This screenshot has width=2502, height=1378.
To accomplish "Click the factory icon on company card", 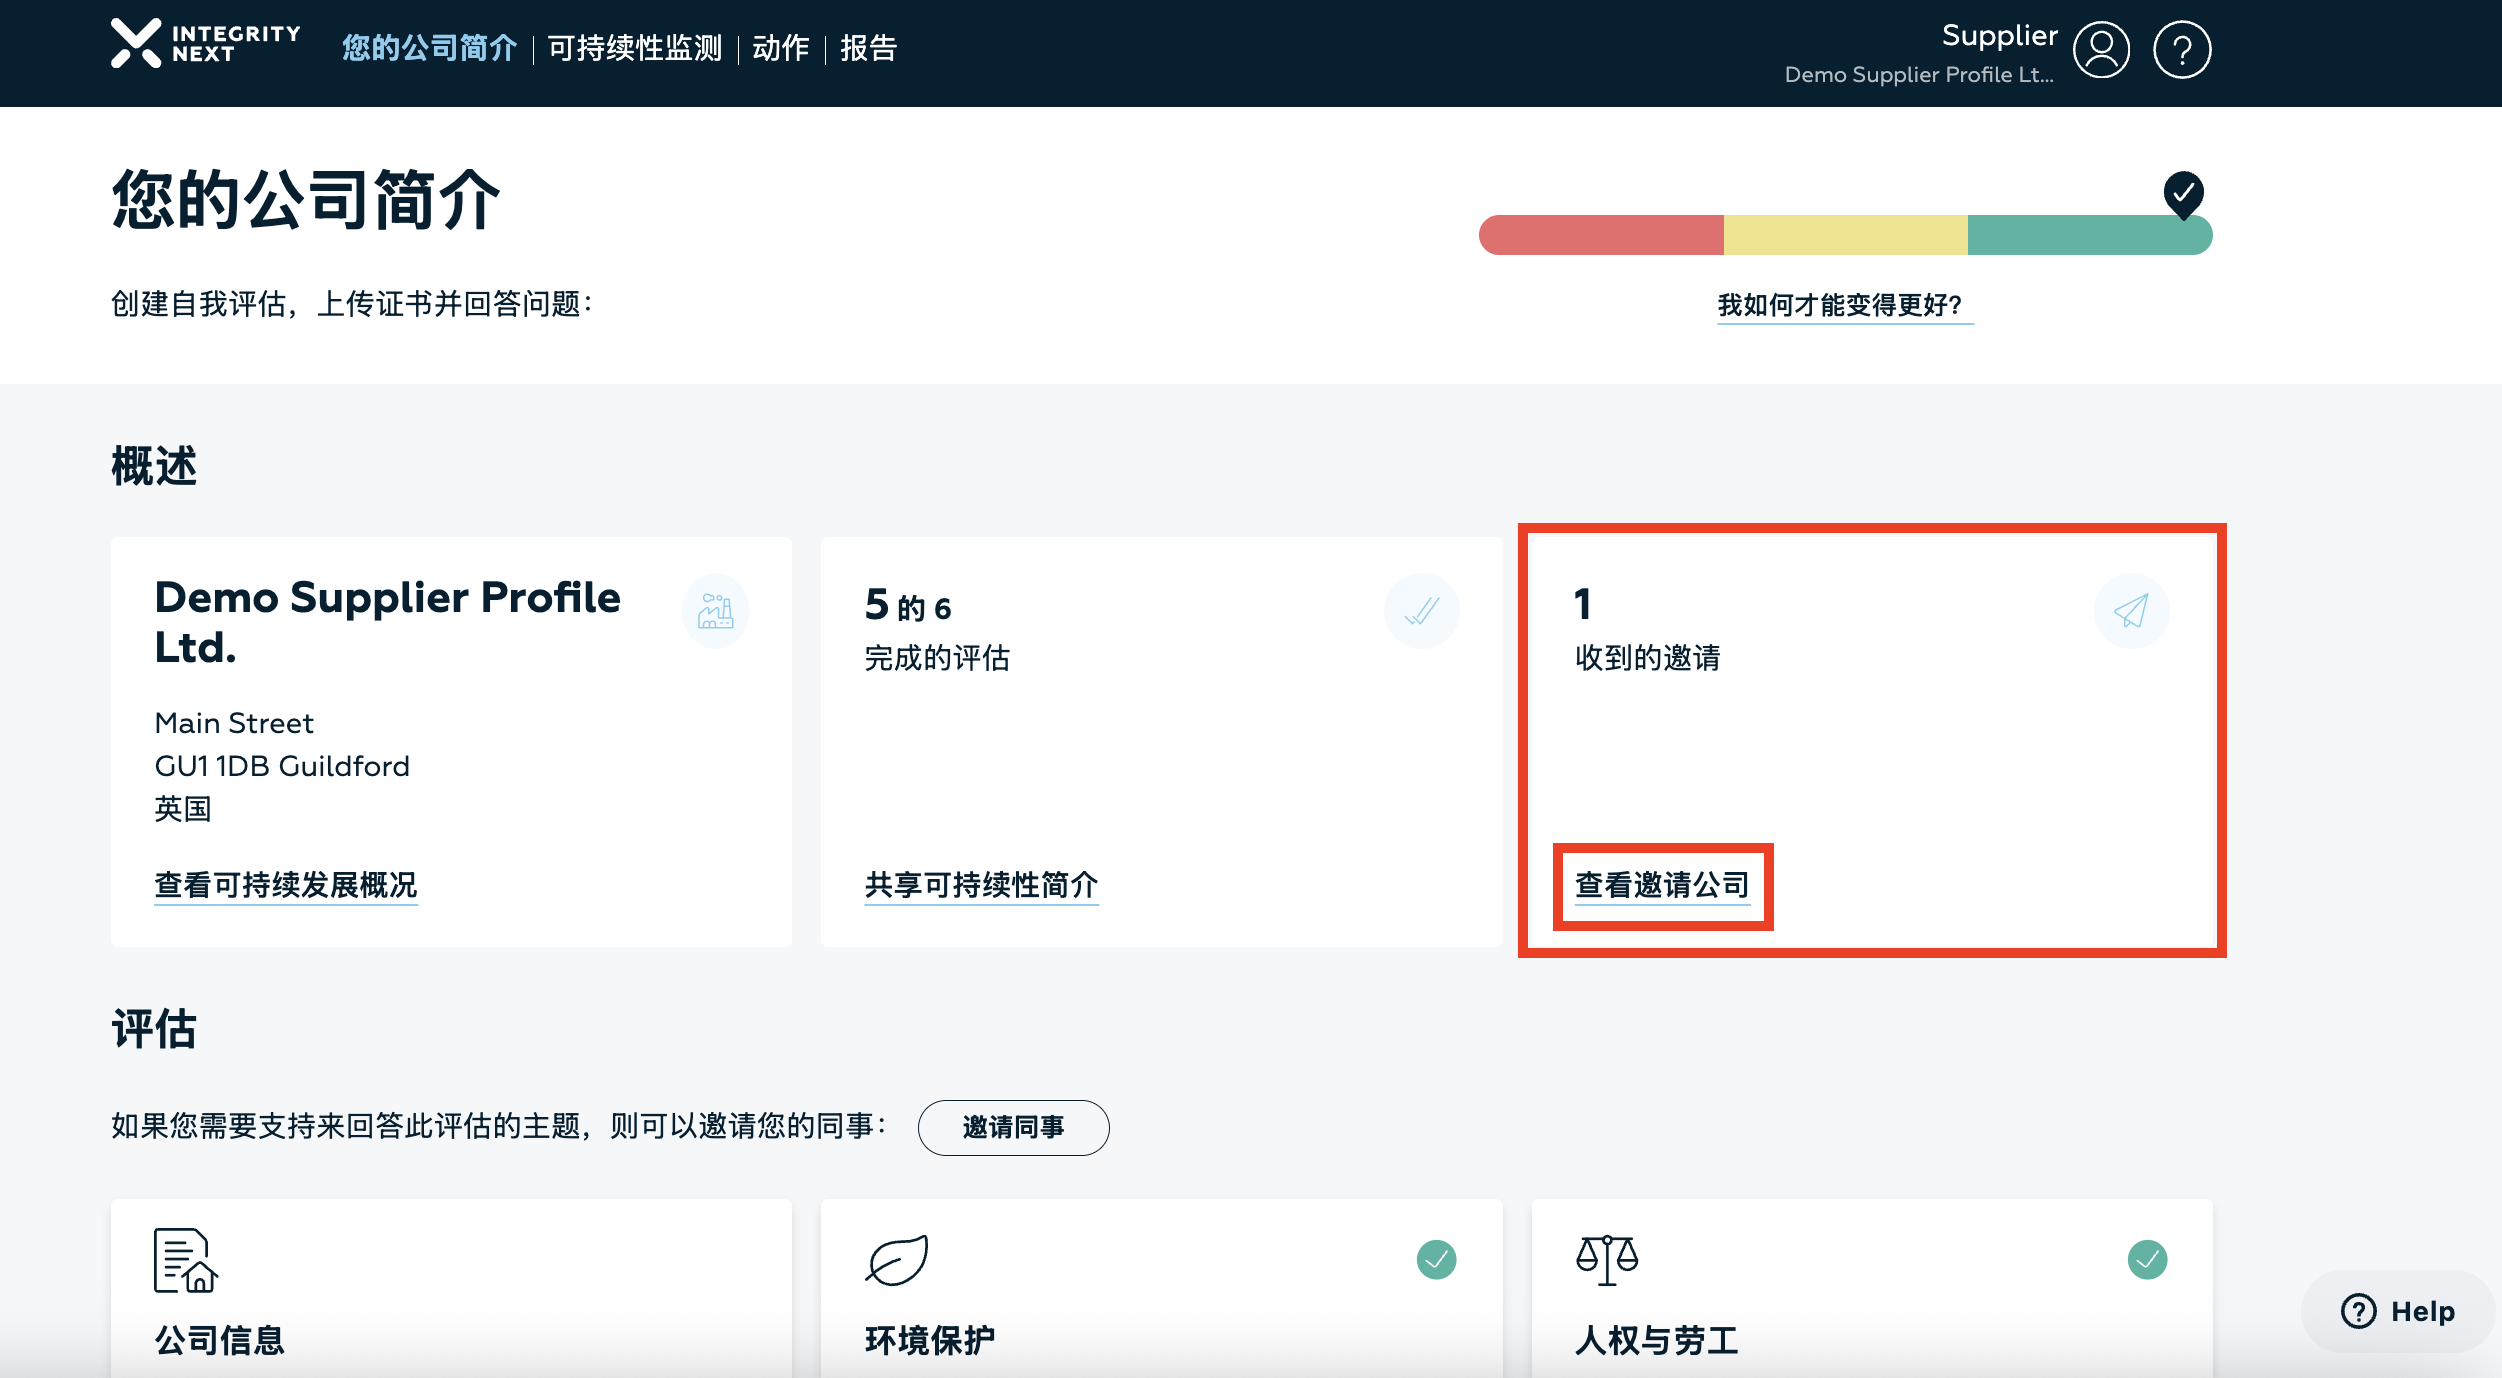I will [x=715, y=610].
